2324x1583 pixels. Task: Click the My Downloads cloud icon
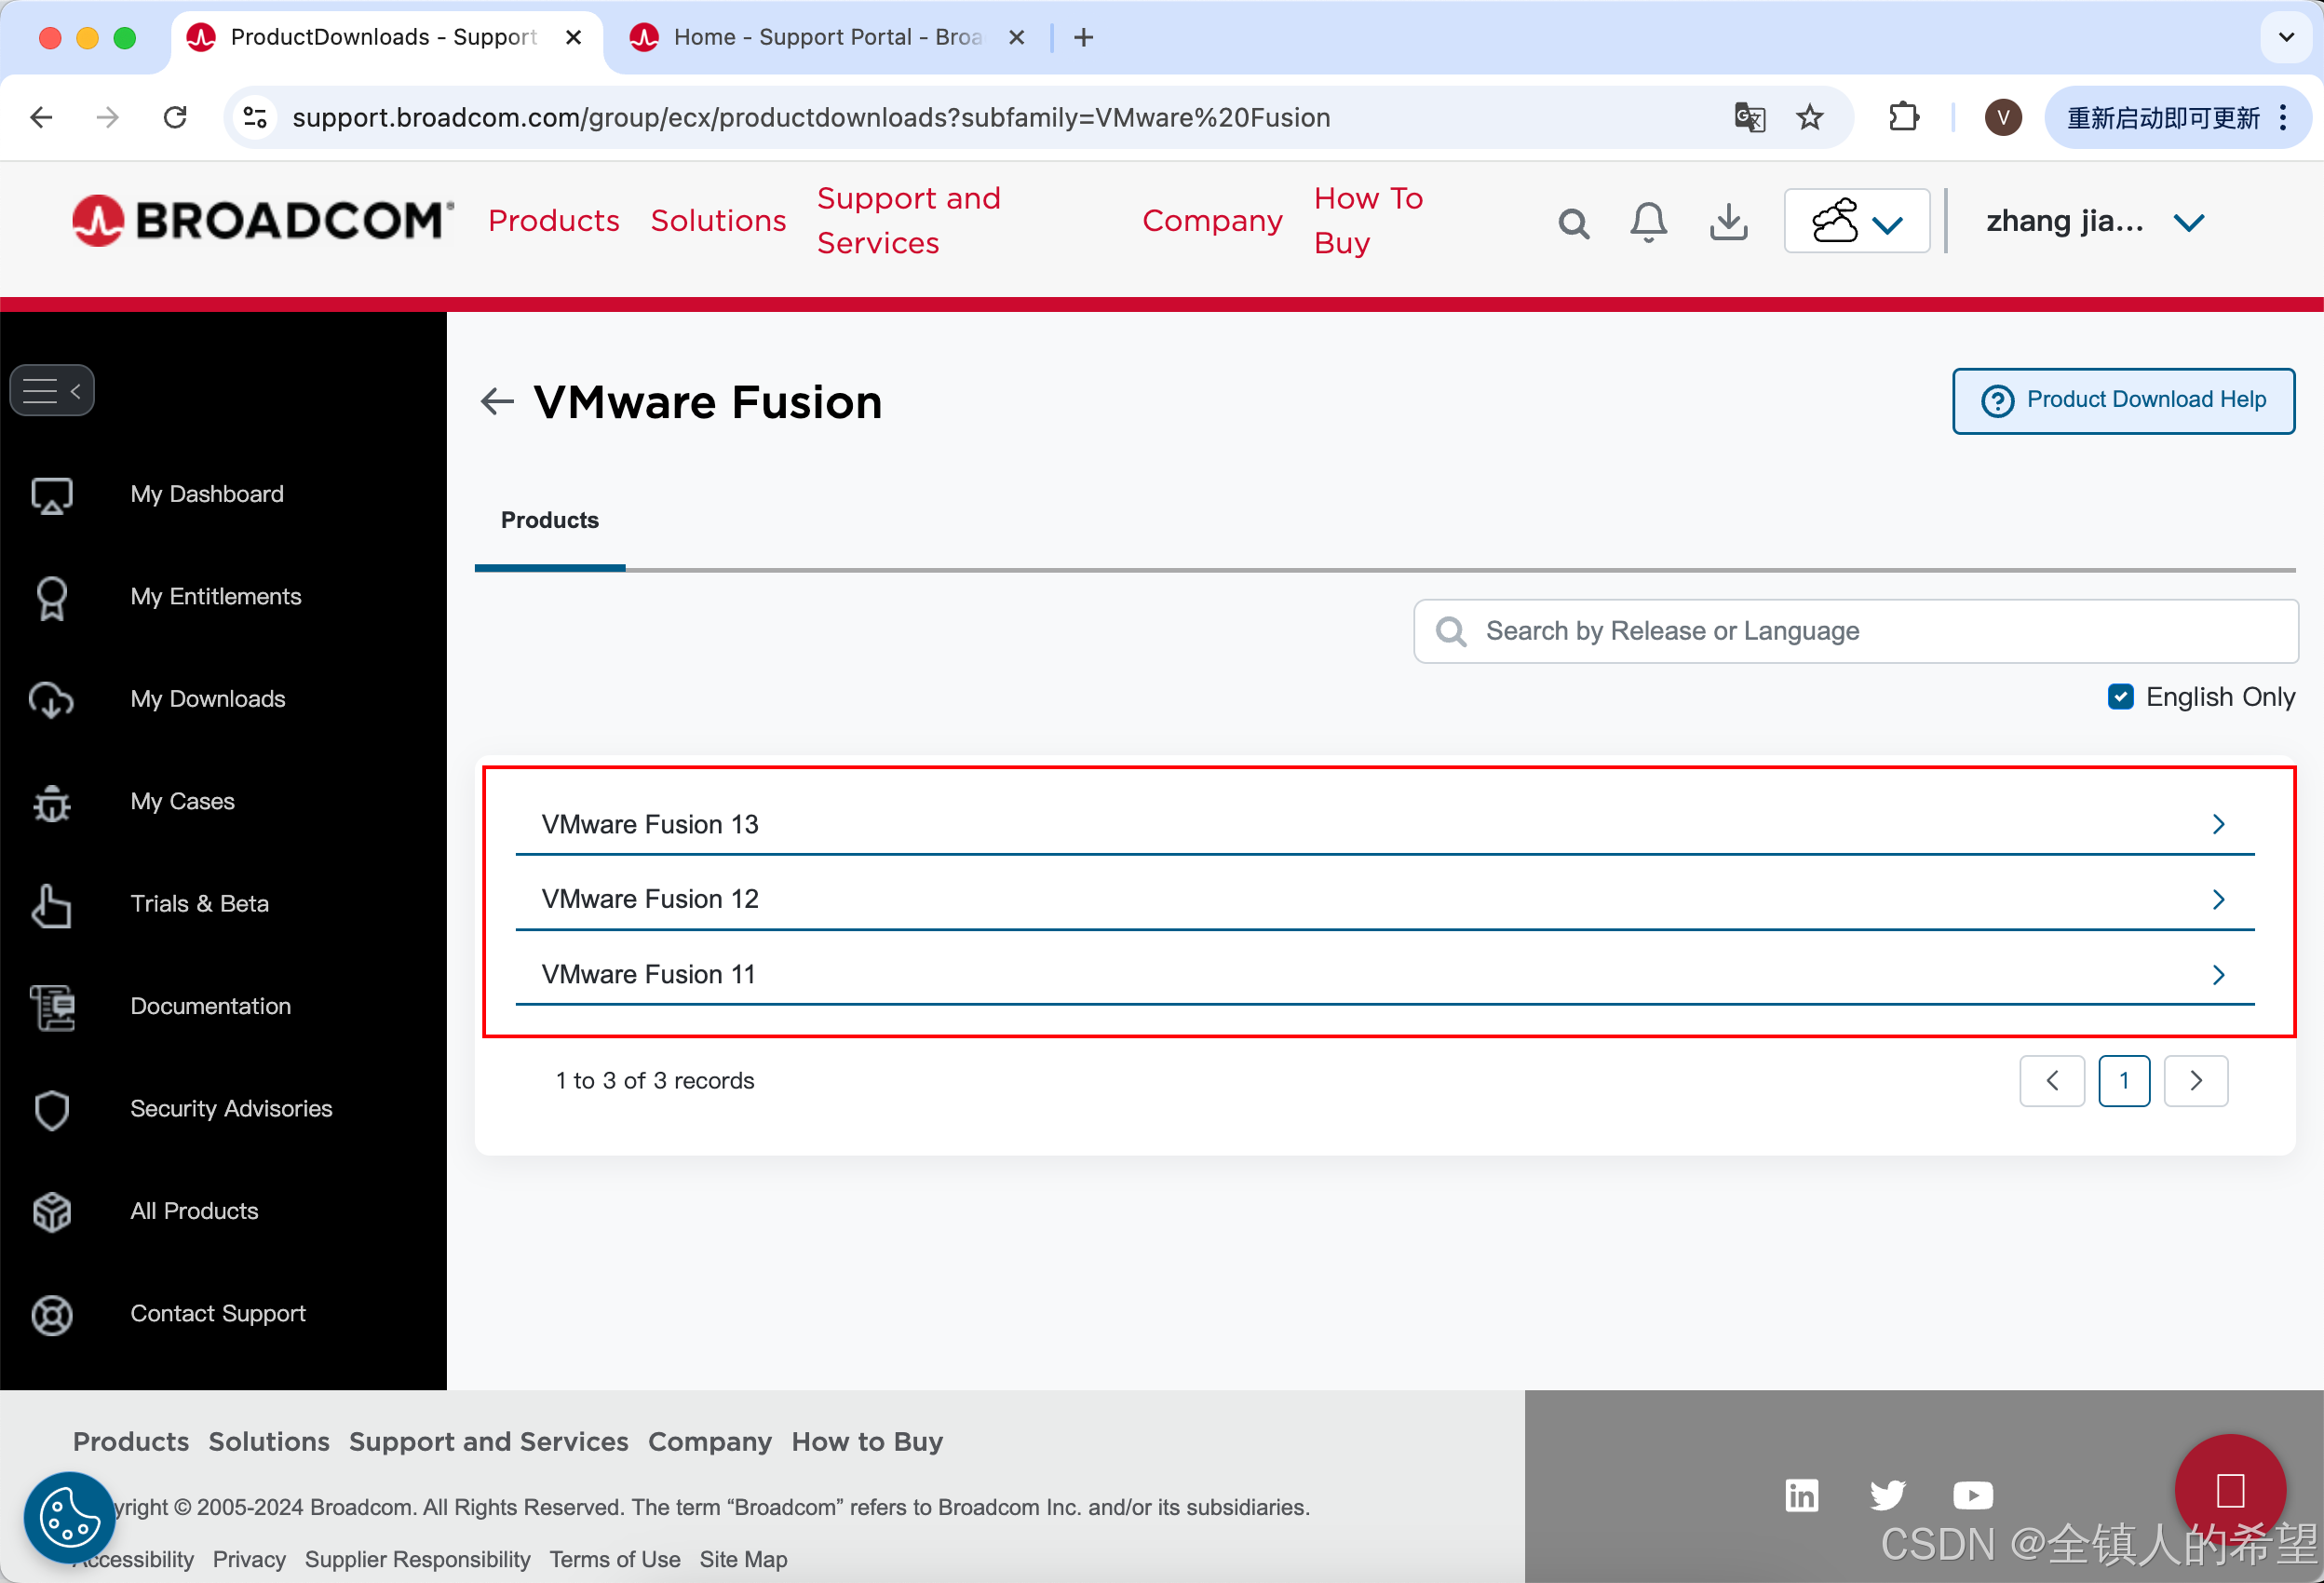[52, 700]
